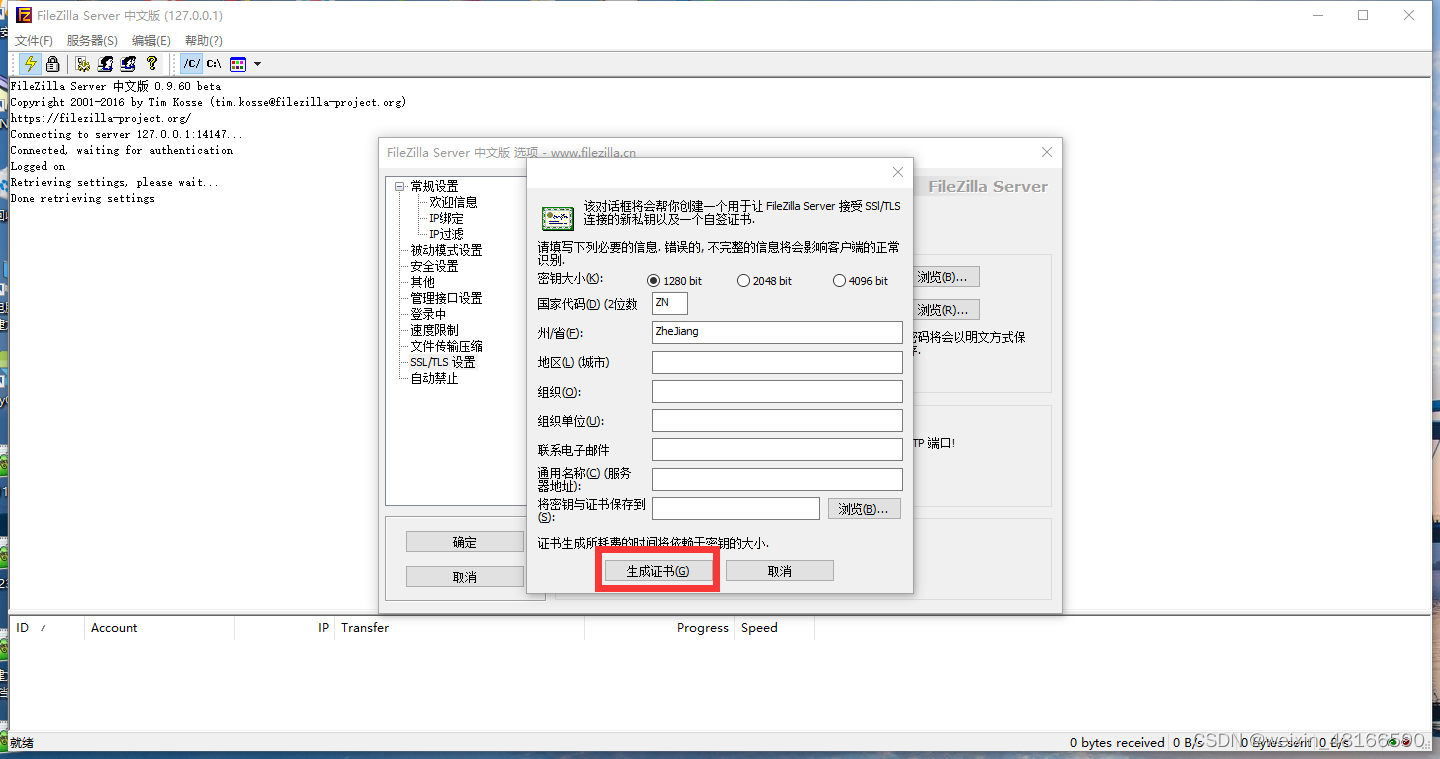Click 取消 in the certificate dialog
1440x759 pixels.
[x=780, y=571]
